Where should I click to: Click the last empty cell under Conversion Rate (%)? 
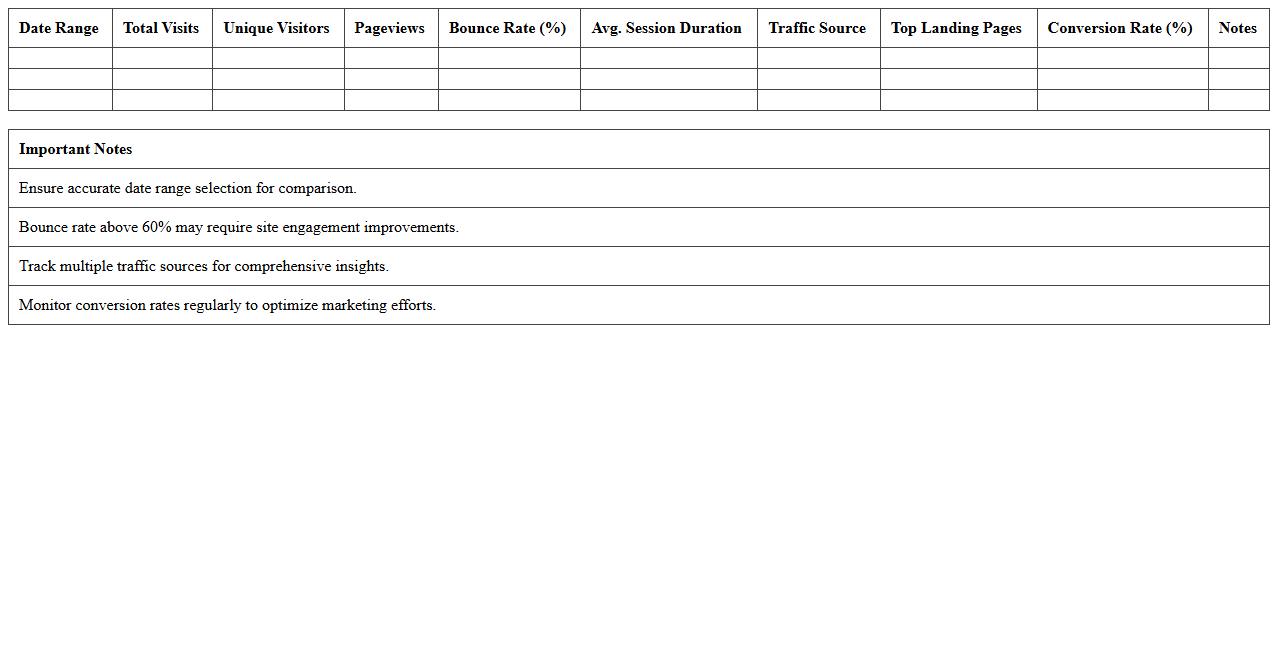point(1122,100)
